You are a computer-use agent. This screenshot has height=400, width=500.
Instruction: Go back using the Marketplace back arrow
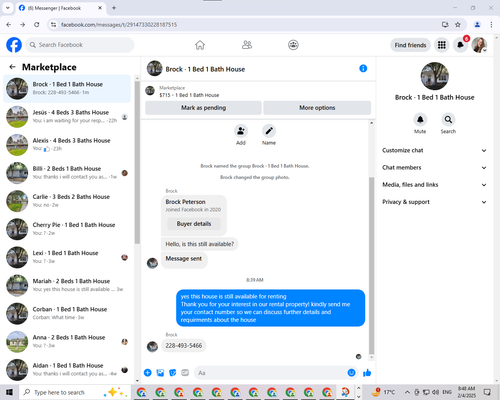(12, 67)
